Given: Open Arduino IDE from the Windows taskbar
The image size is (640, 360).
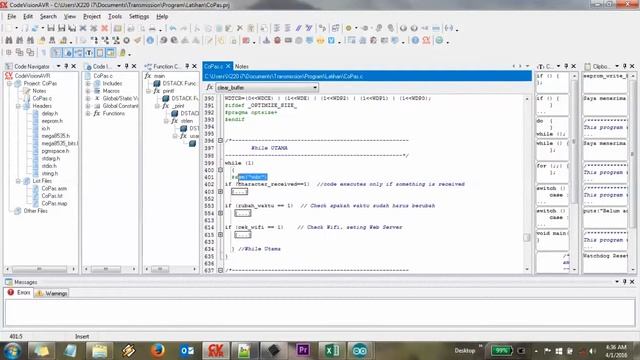Looking at the screenshot, I should pos(360,351).
